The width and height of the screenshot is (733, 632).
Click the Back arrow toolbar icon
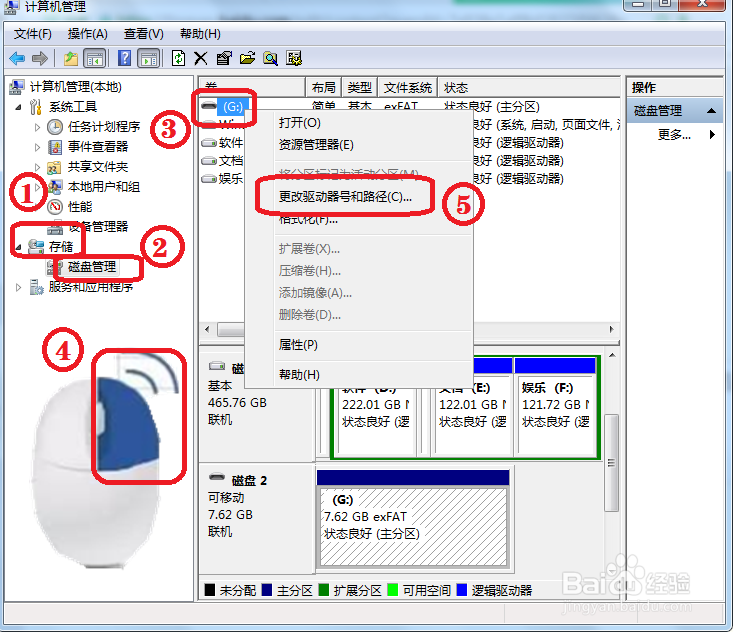pos(17,58)
